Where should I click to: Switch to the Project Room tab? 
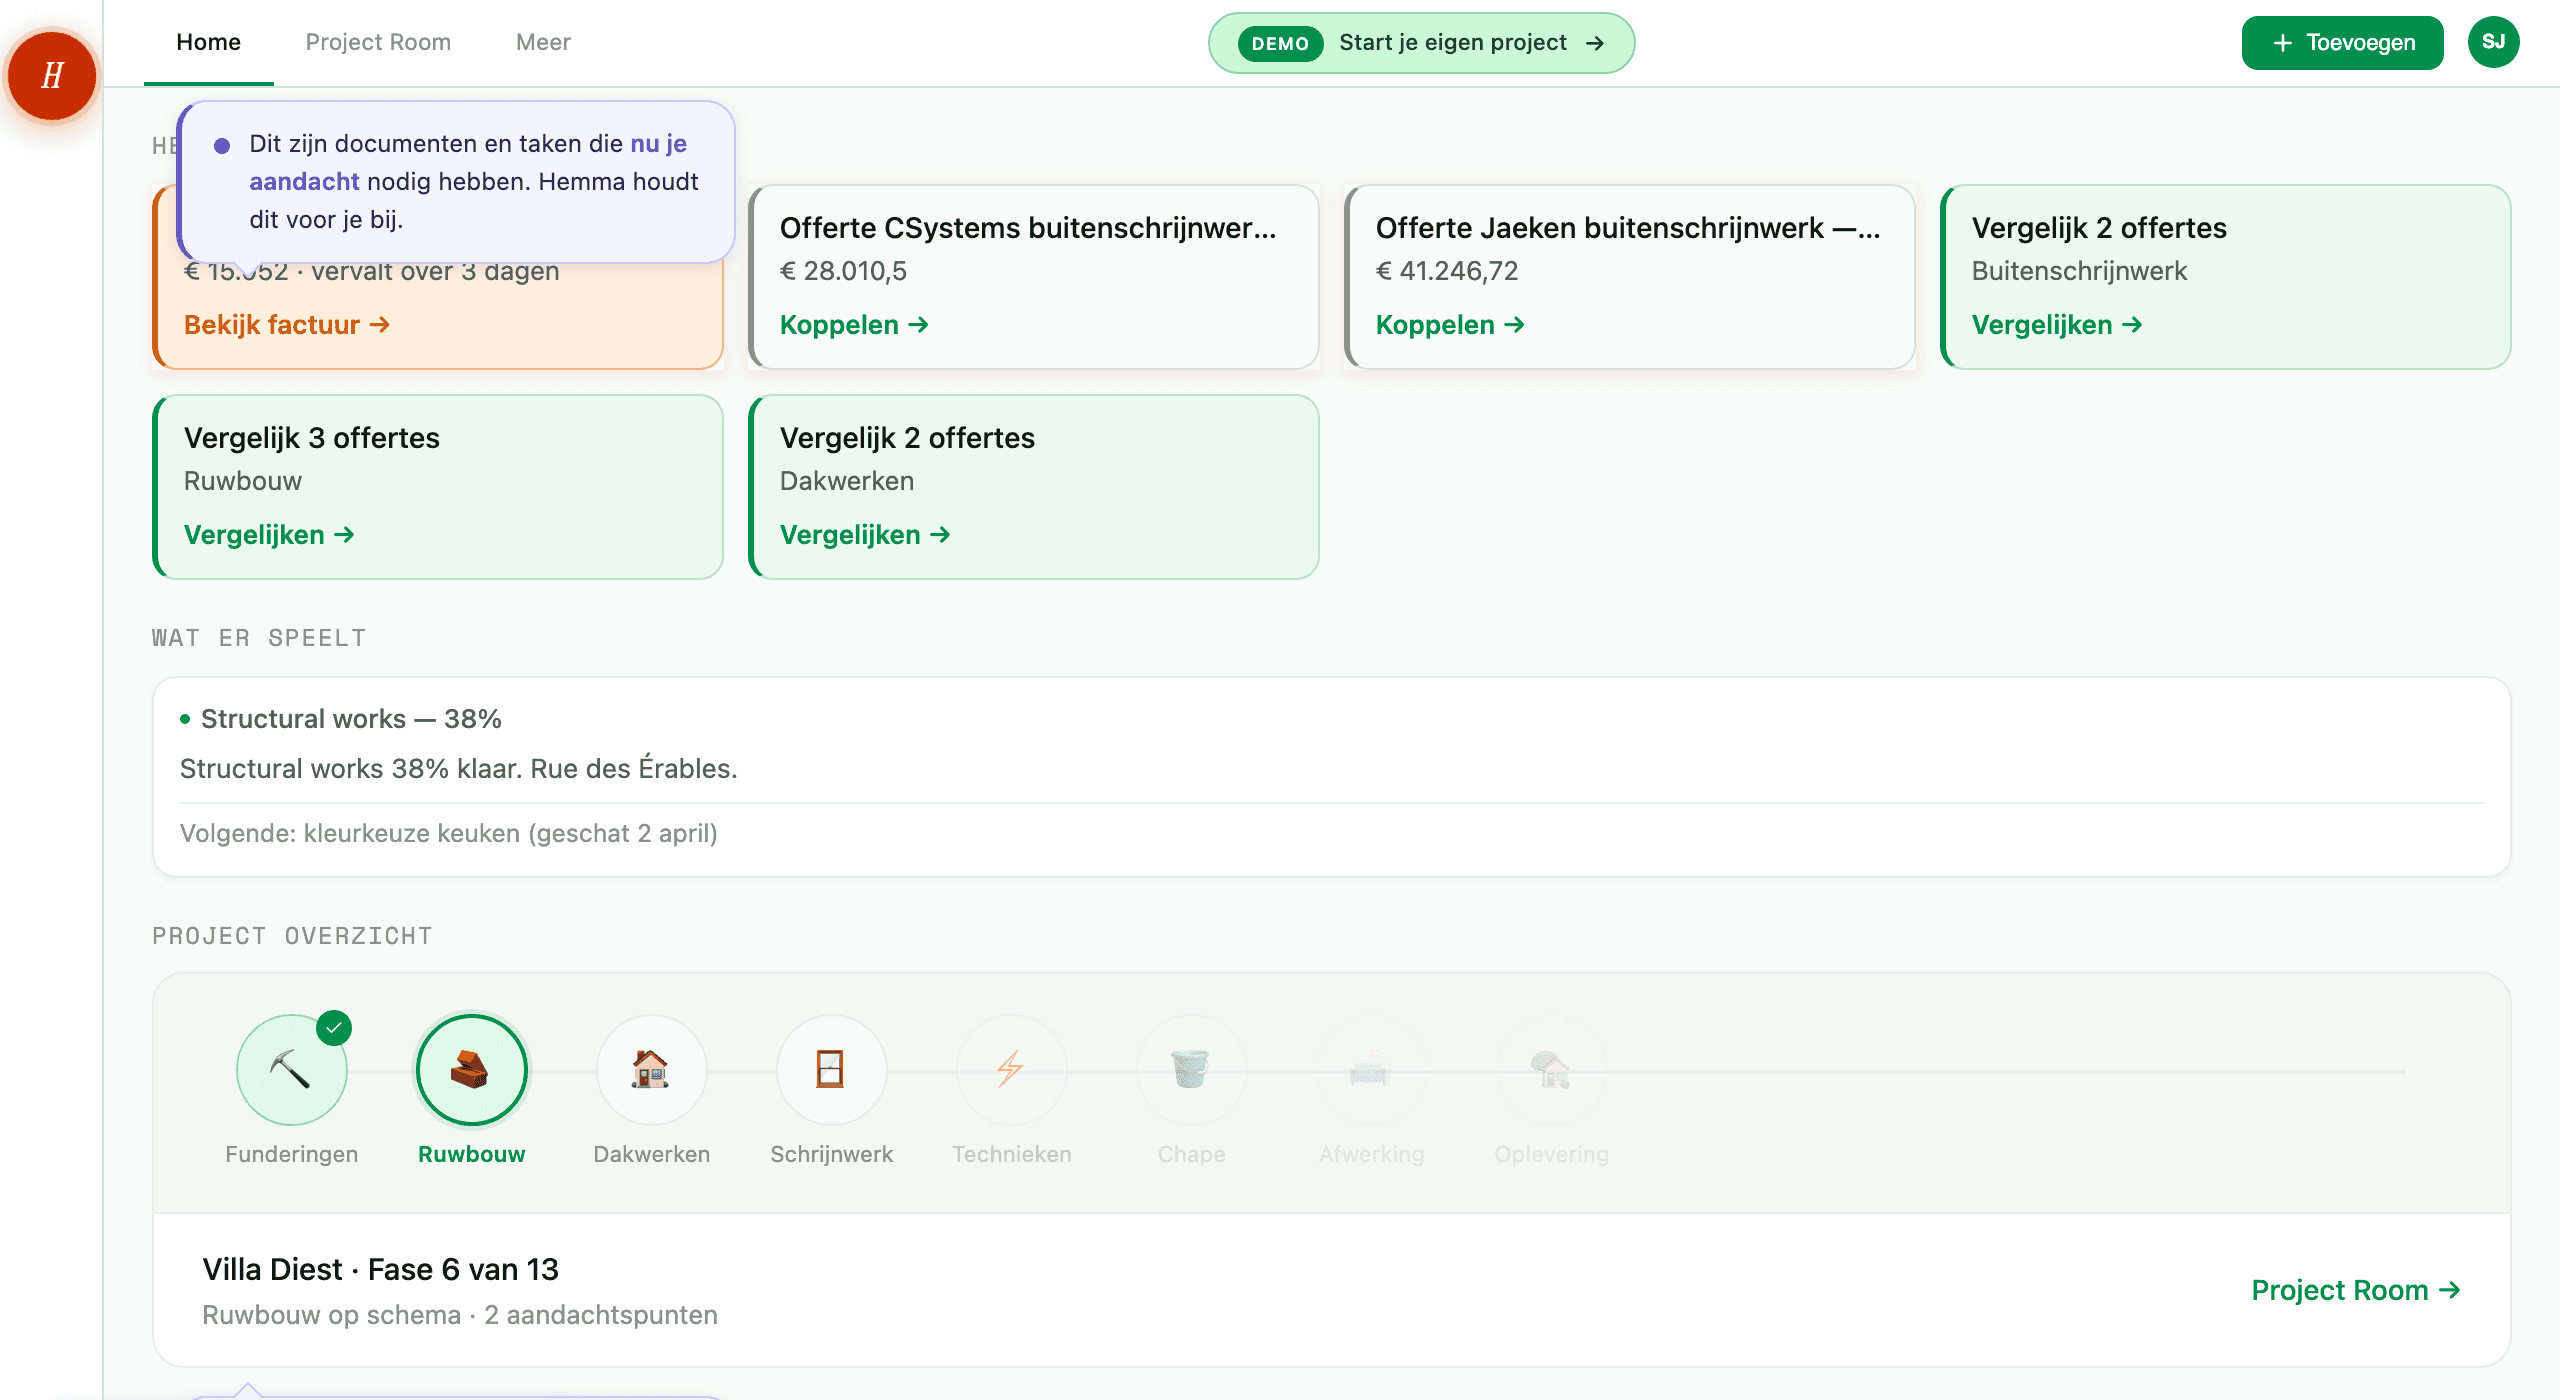pos(378,43)
